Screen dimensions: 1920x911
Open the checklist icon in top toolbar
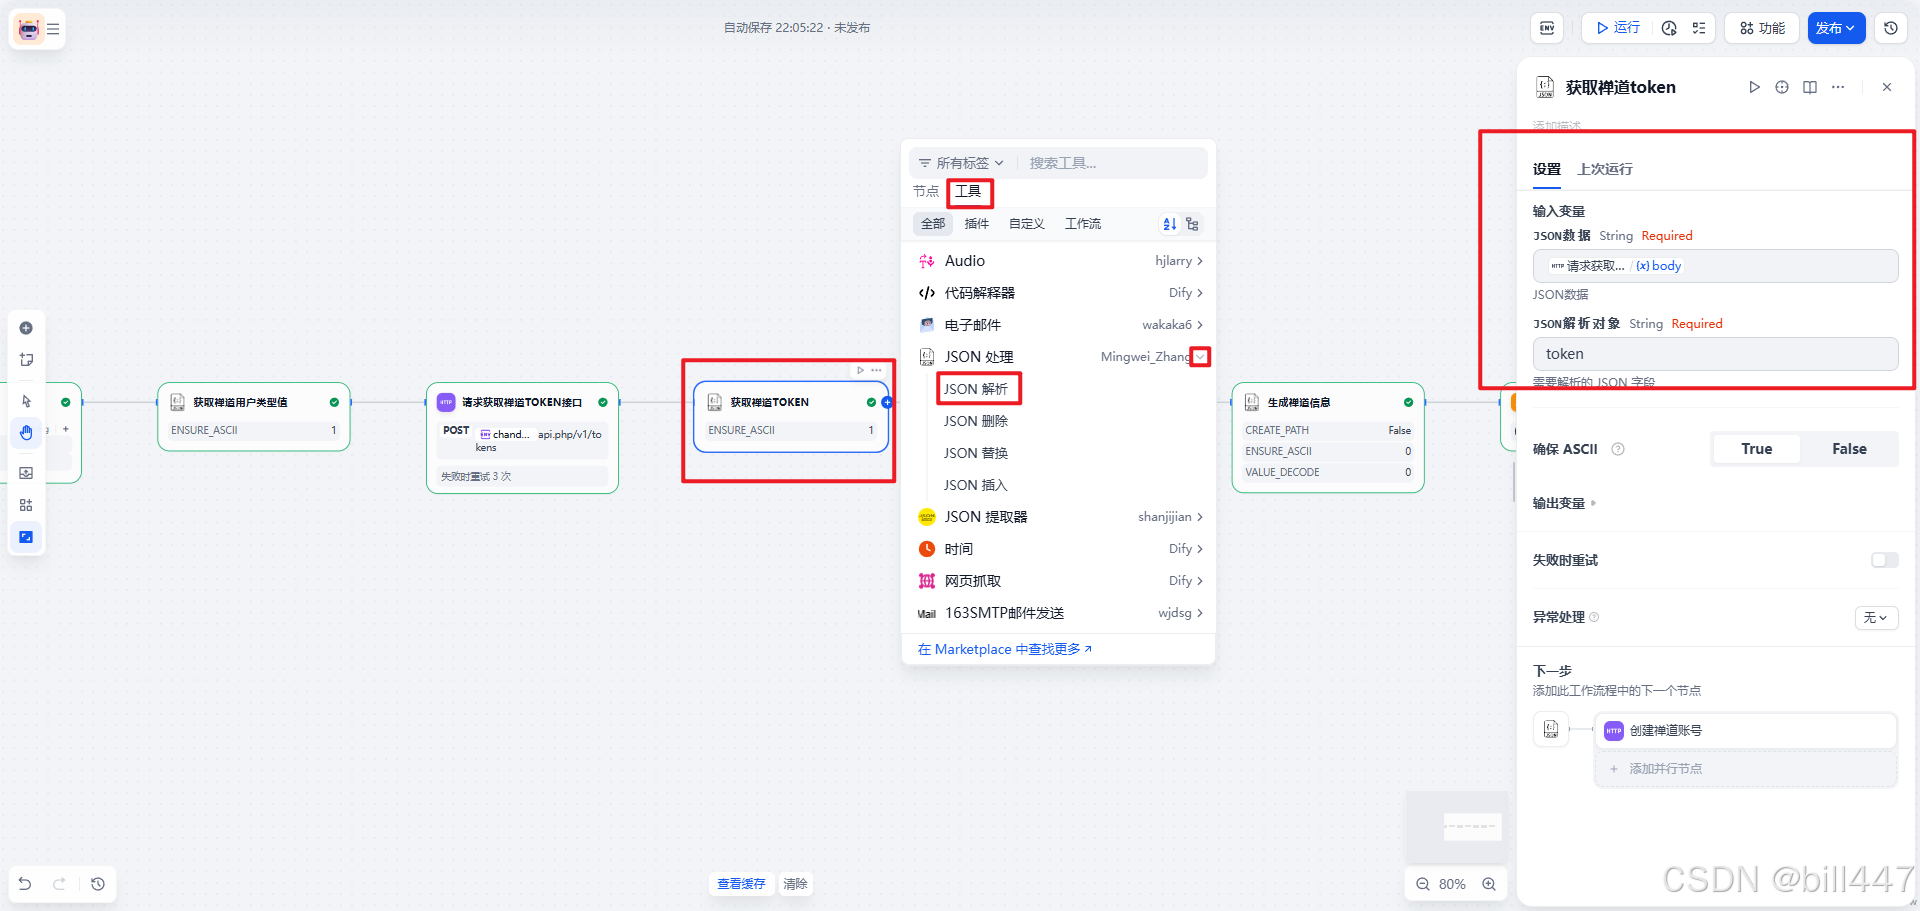point(1699,28)
